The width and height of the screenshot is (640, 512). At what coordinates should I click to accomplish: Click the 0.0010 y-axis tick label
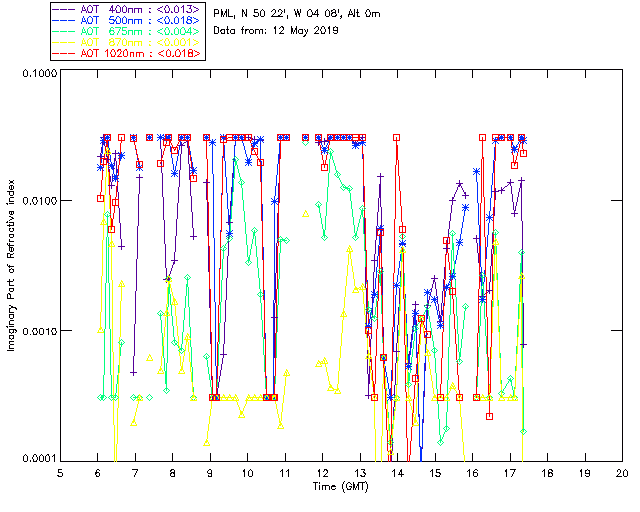40,330
